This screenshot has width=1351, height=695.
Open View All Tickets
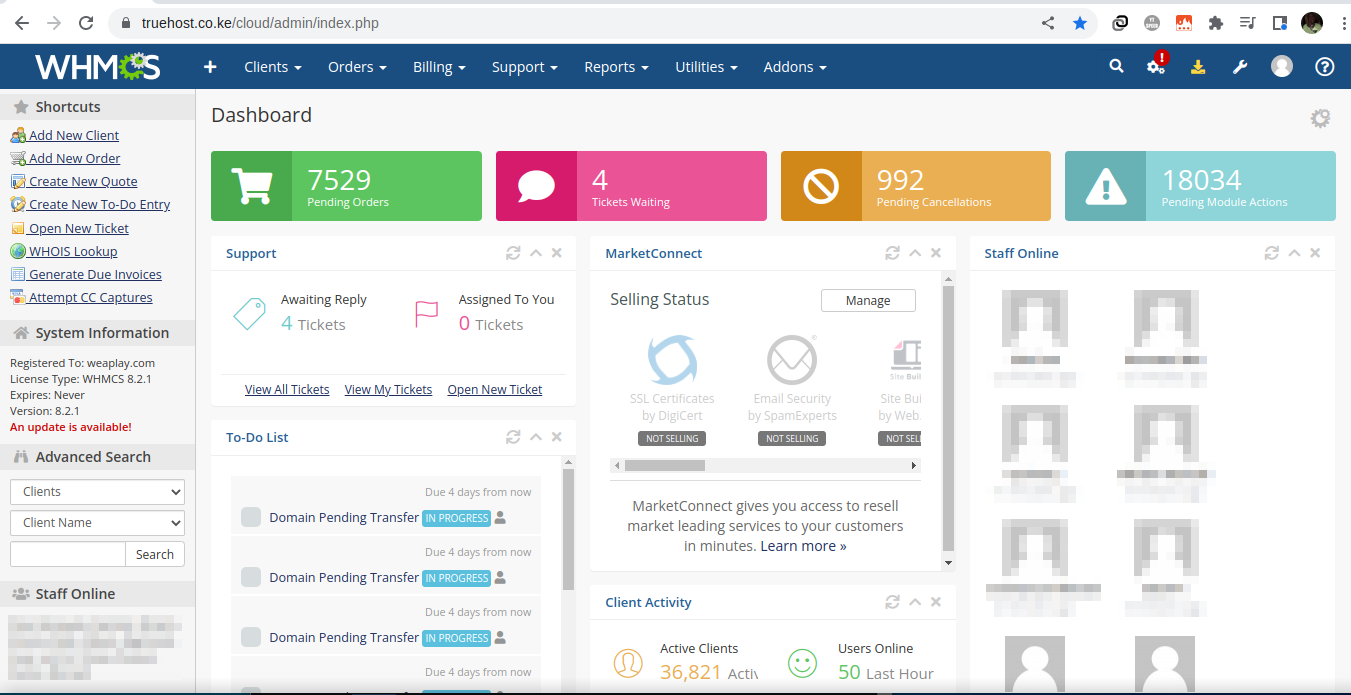(287, 389)
